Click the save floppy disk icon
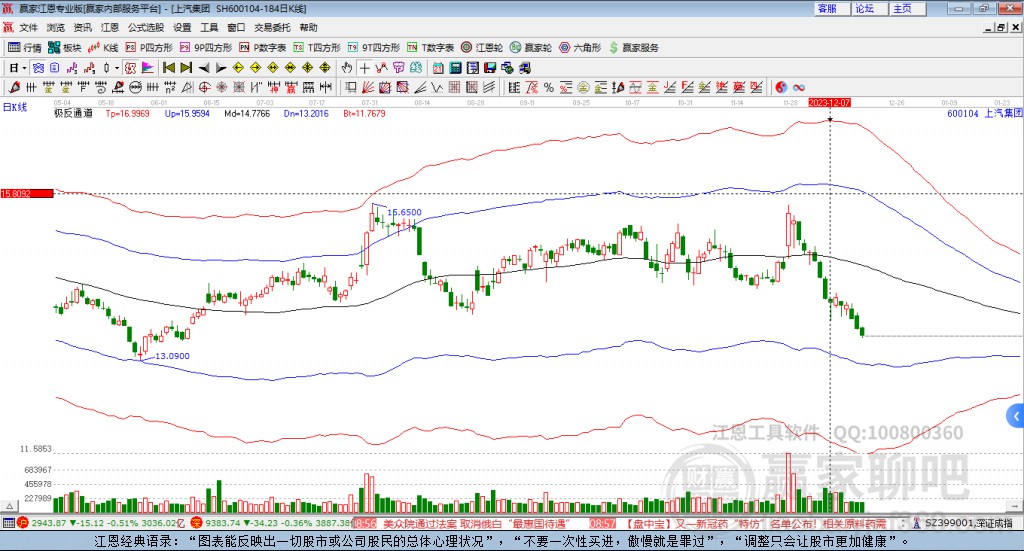 coord(490,68)
